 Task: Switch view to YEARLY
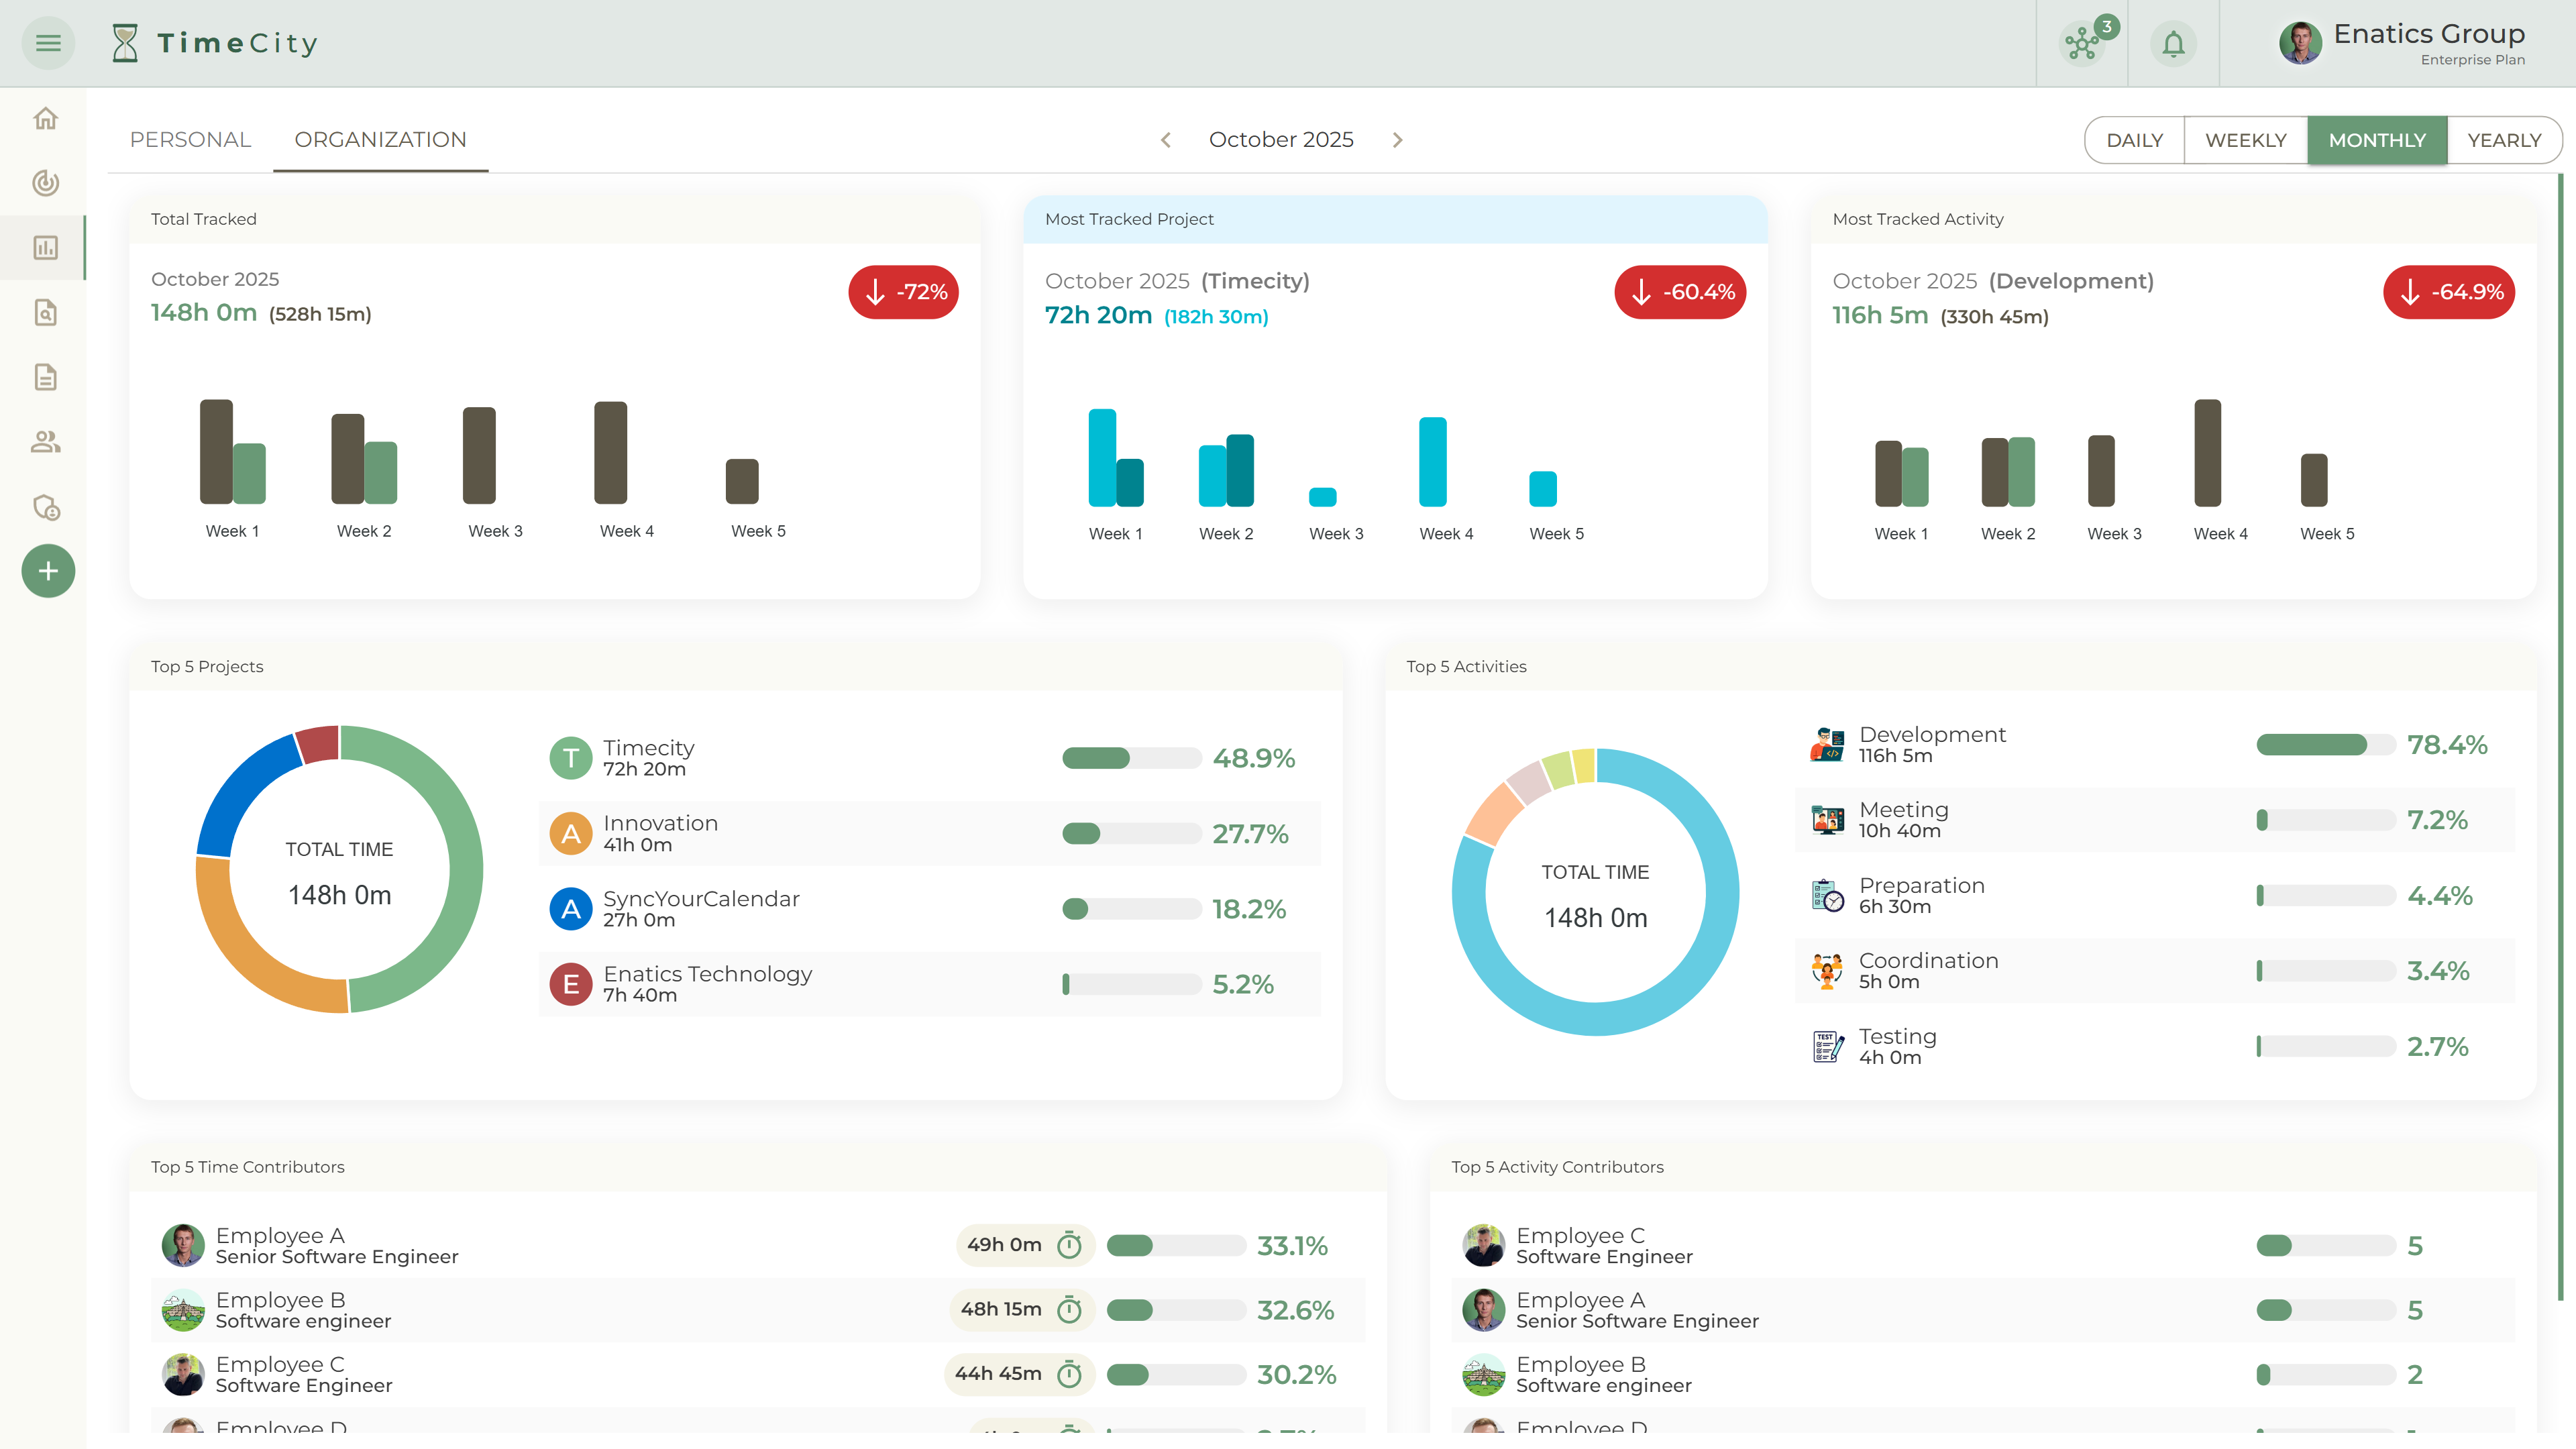(x=2503, y=140)
